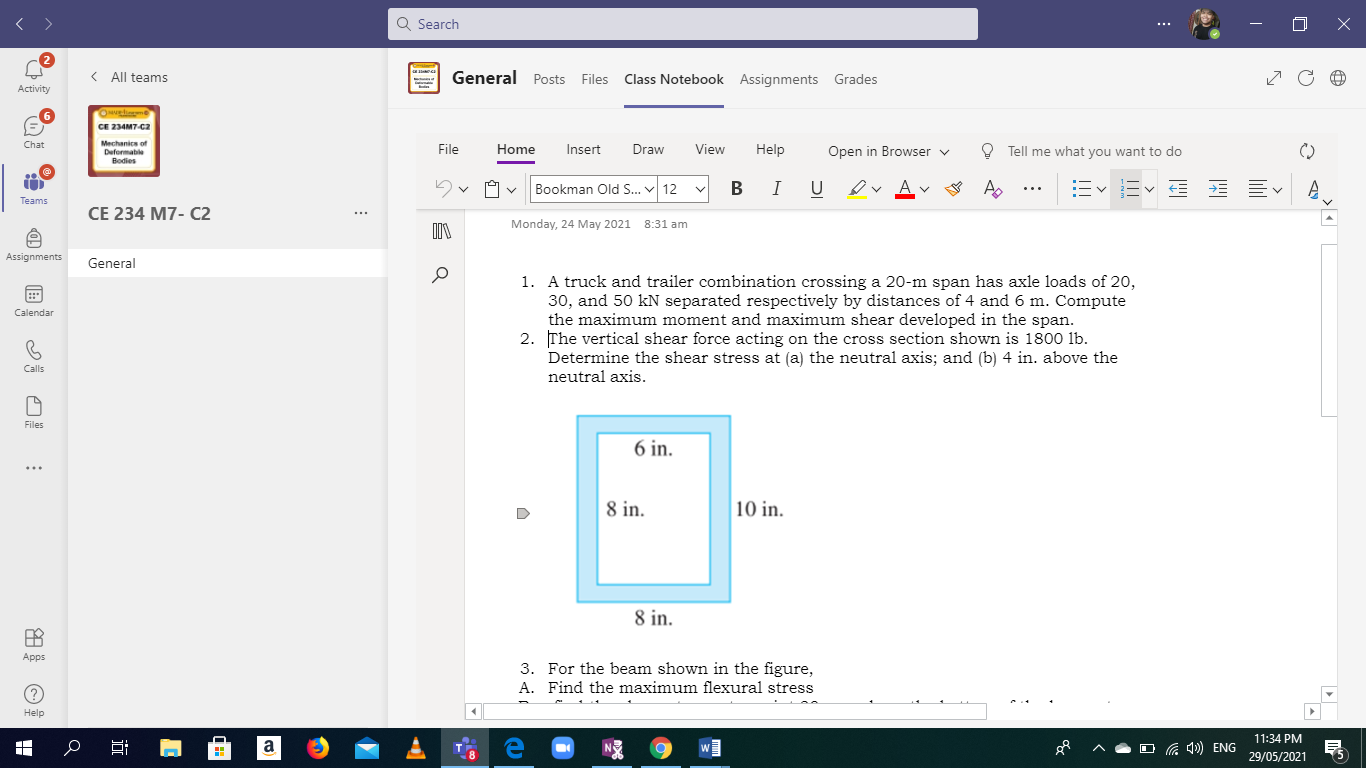This screenshot has width=1366, height=768.
Task: Apply the Format Painter
Action: (953, 188)
